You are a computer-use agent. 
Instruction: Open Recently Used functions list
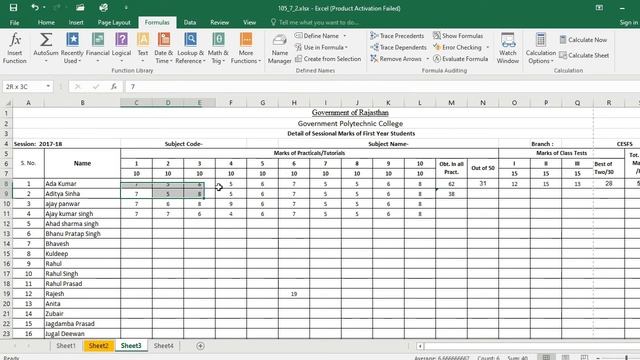point(72,48)
